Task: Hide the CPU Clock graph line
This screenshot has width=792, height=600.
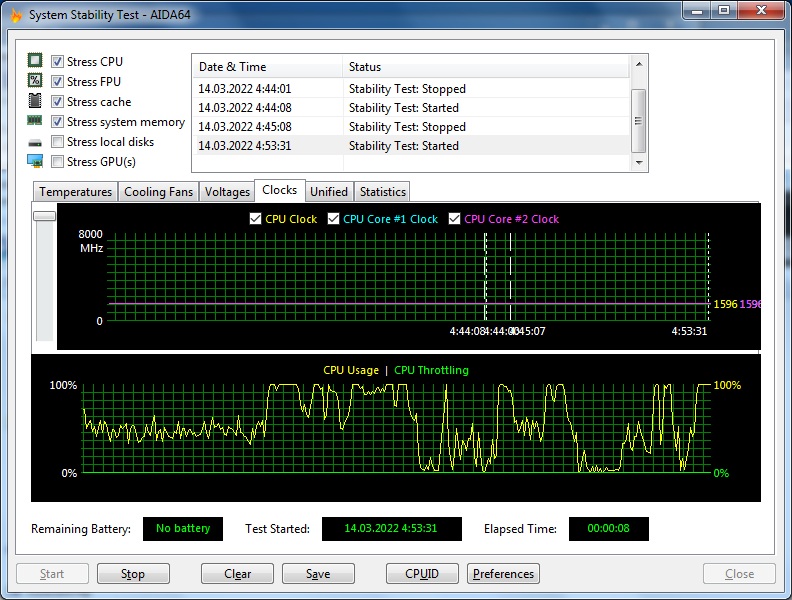Action: (256, 219)
